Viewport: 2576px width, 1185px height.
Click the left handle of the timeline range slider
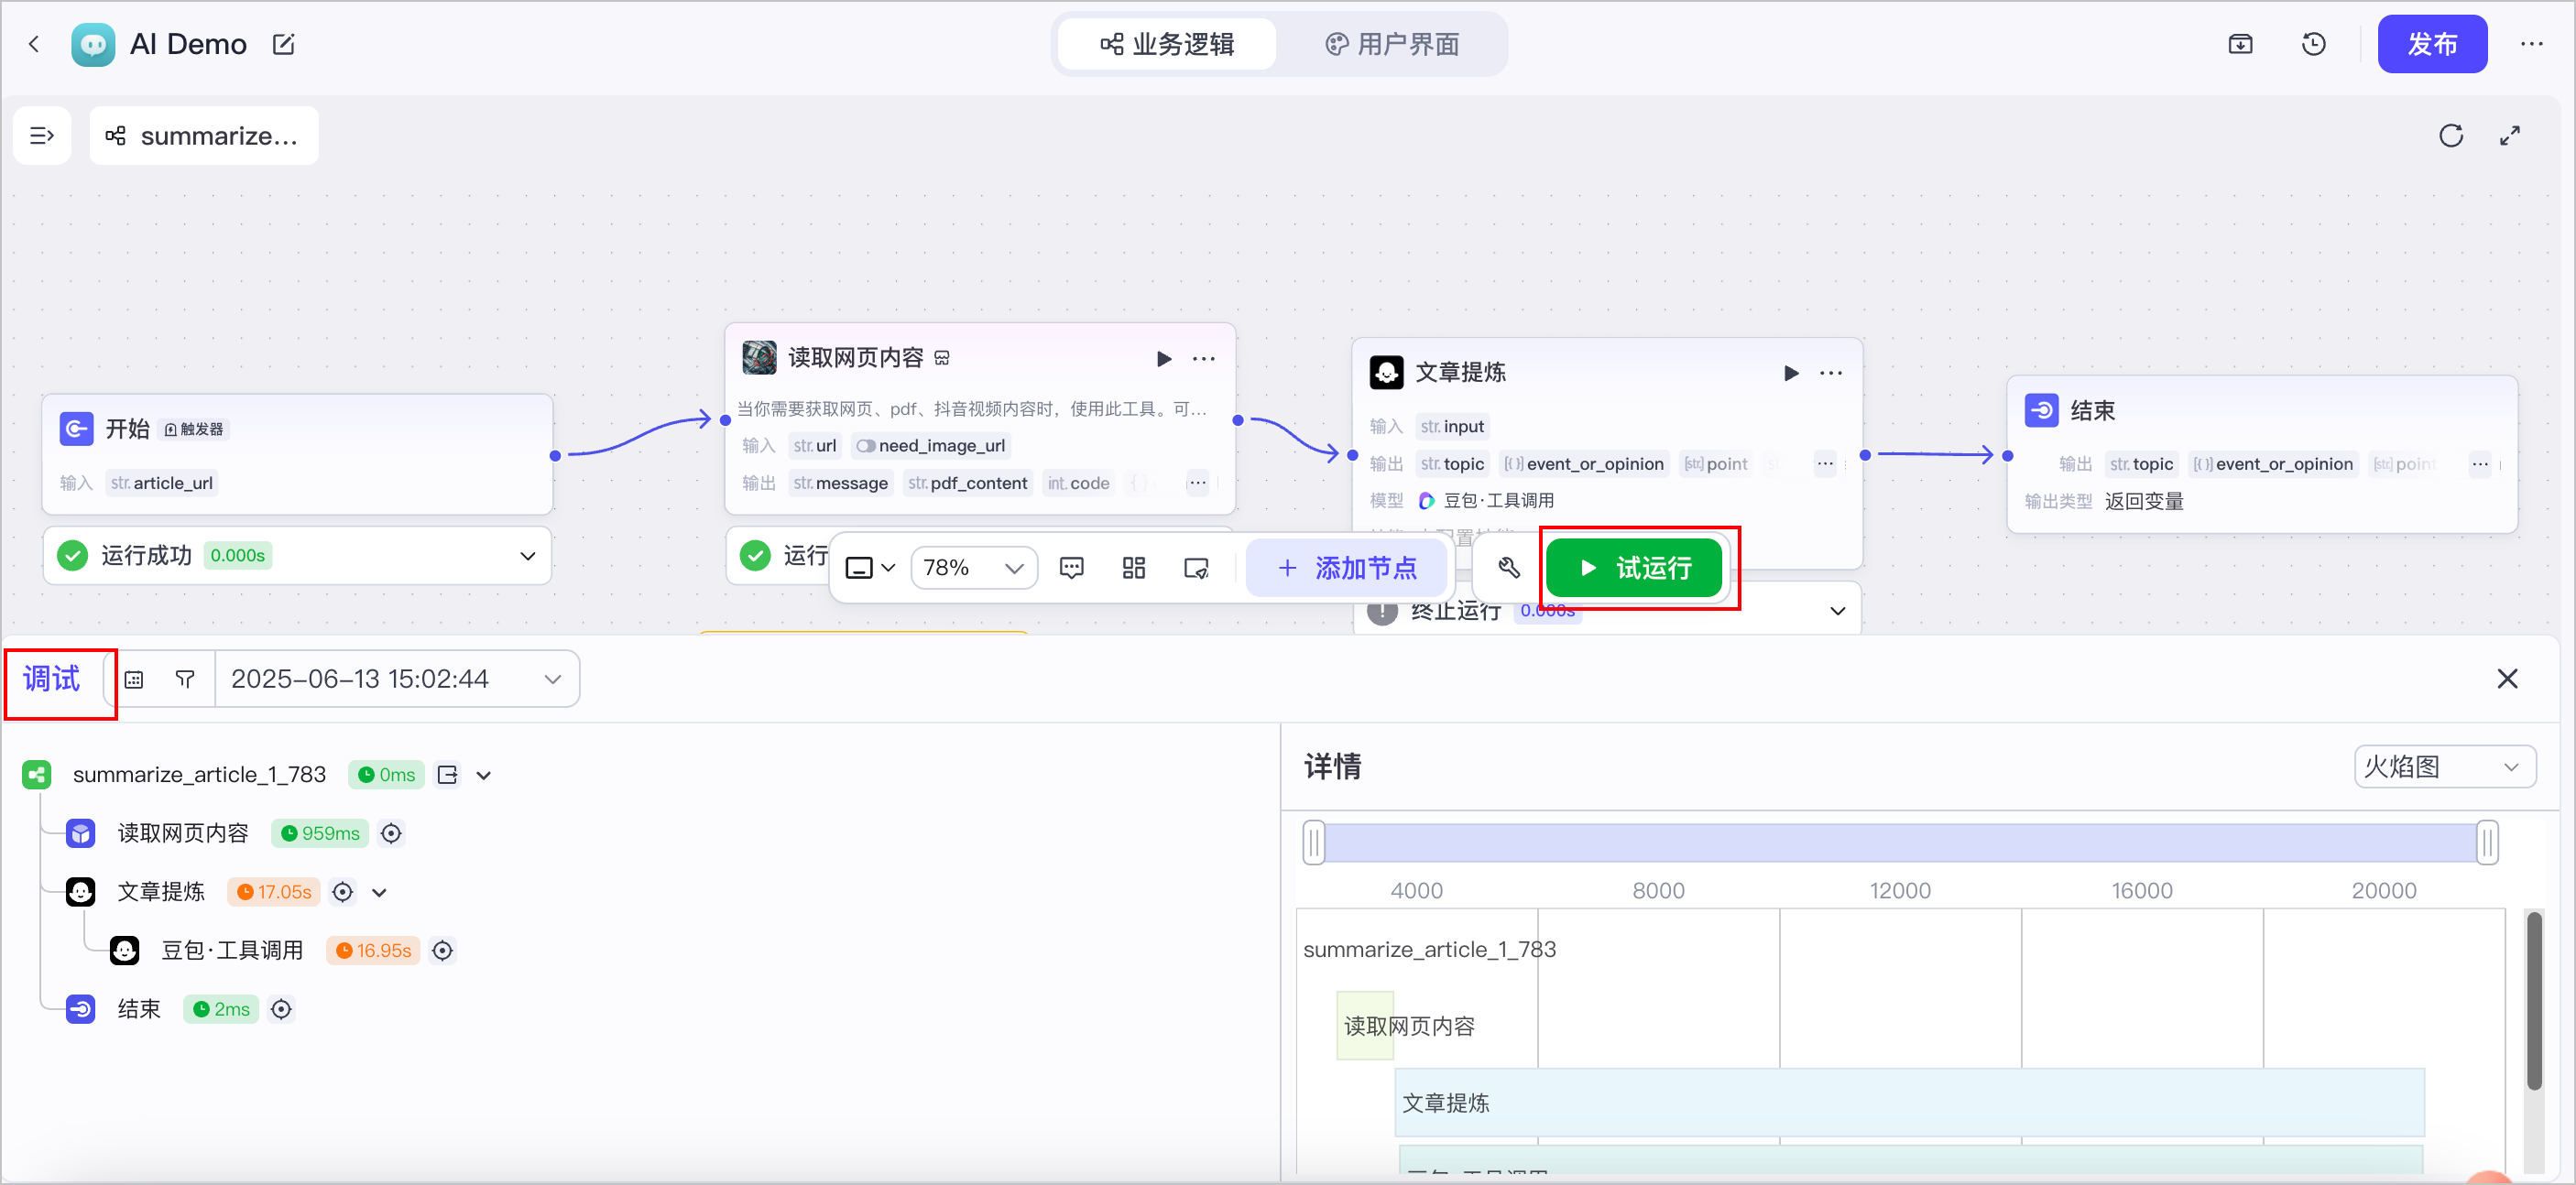click(x=1313, y=842)
